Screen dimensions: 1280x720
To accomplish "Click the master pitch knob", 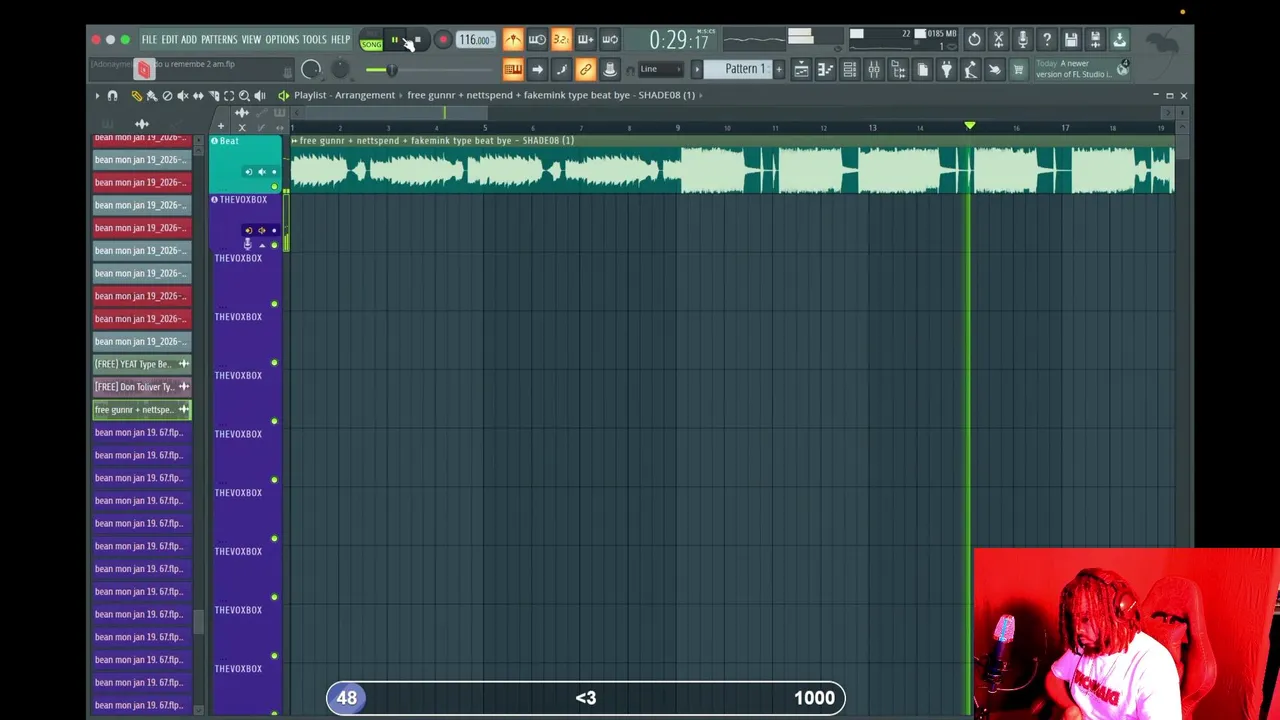I will tap(340, 69).
